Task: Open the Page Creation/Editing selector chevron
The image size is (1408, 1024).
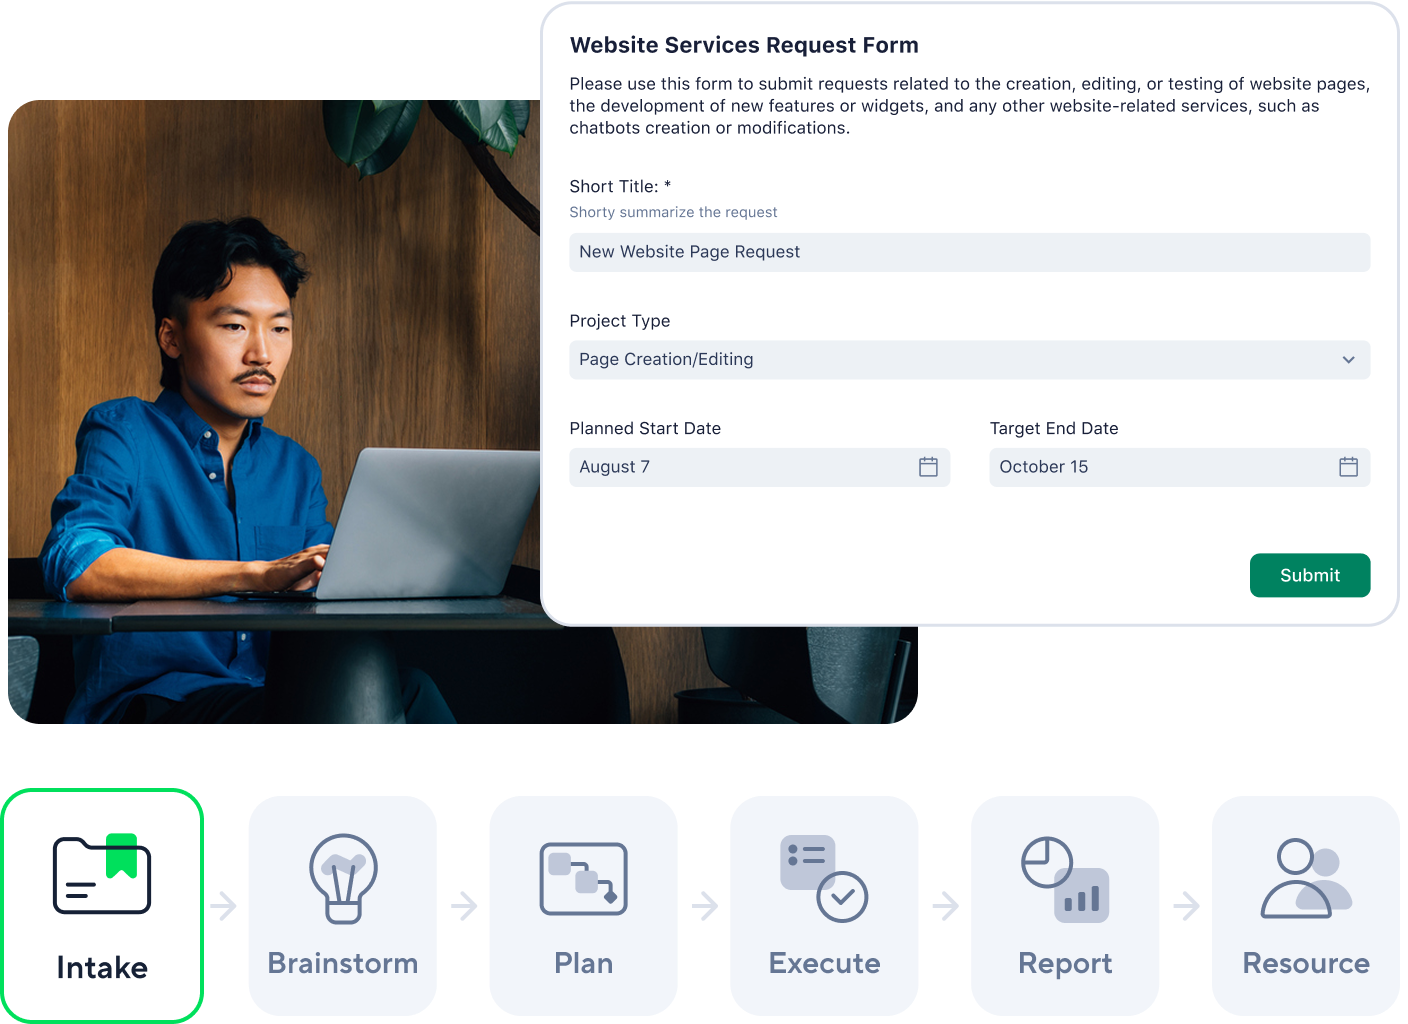Action: [1348, 360]
